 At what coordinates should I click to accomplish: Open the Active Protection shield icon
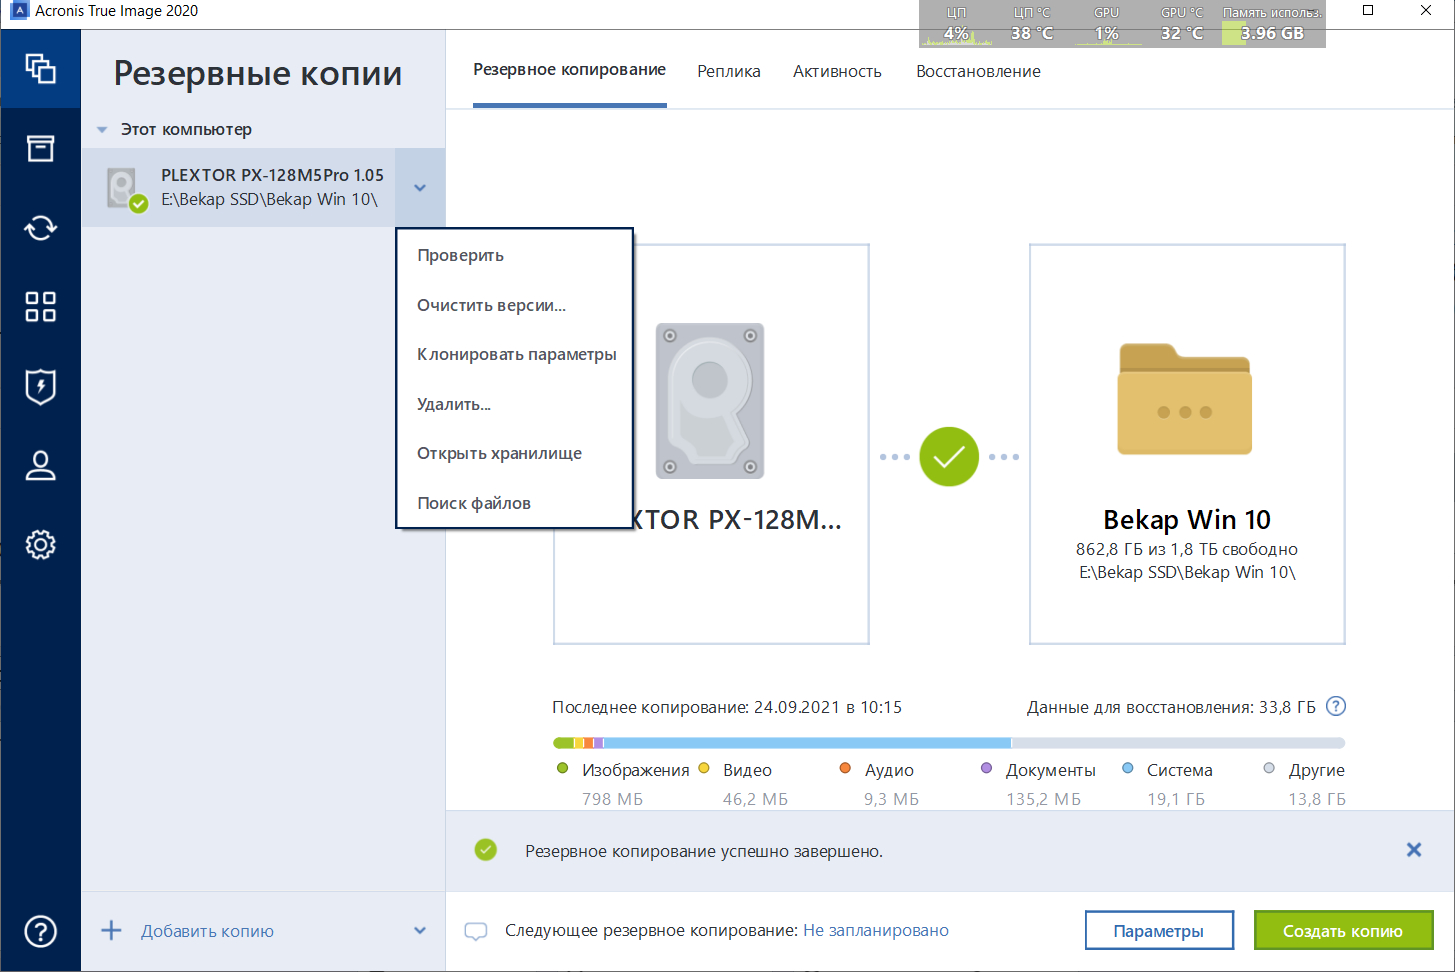40,386
